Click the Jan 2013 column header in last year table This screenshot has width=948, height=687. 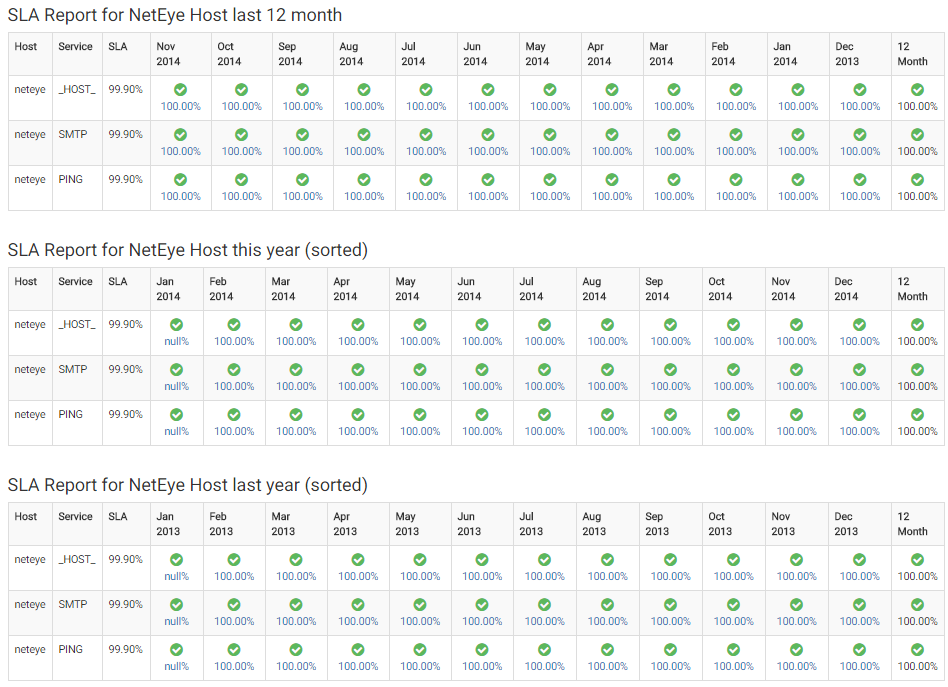coord(177,524)
